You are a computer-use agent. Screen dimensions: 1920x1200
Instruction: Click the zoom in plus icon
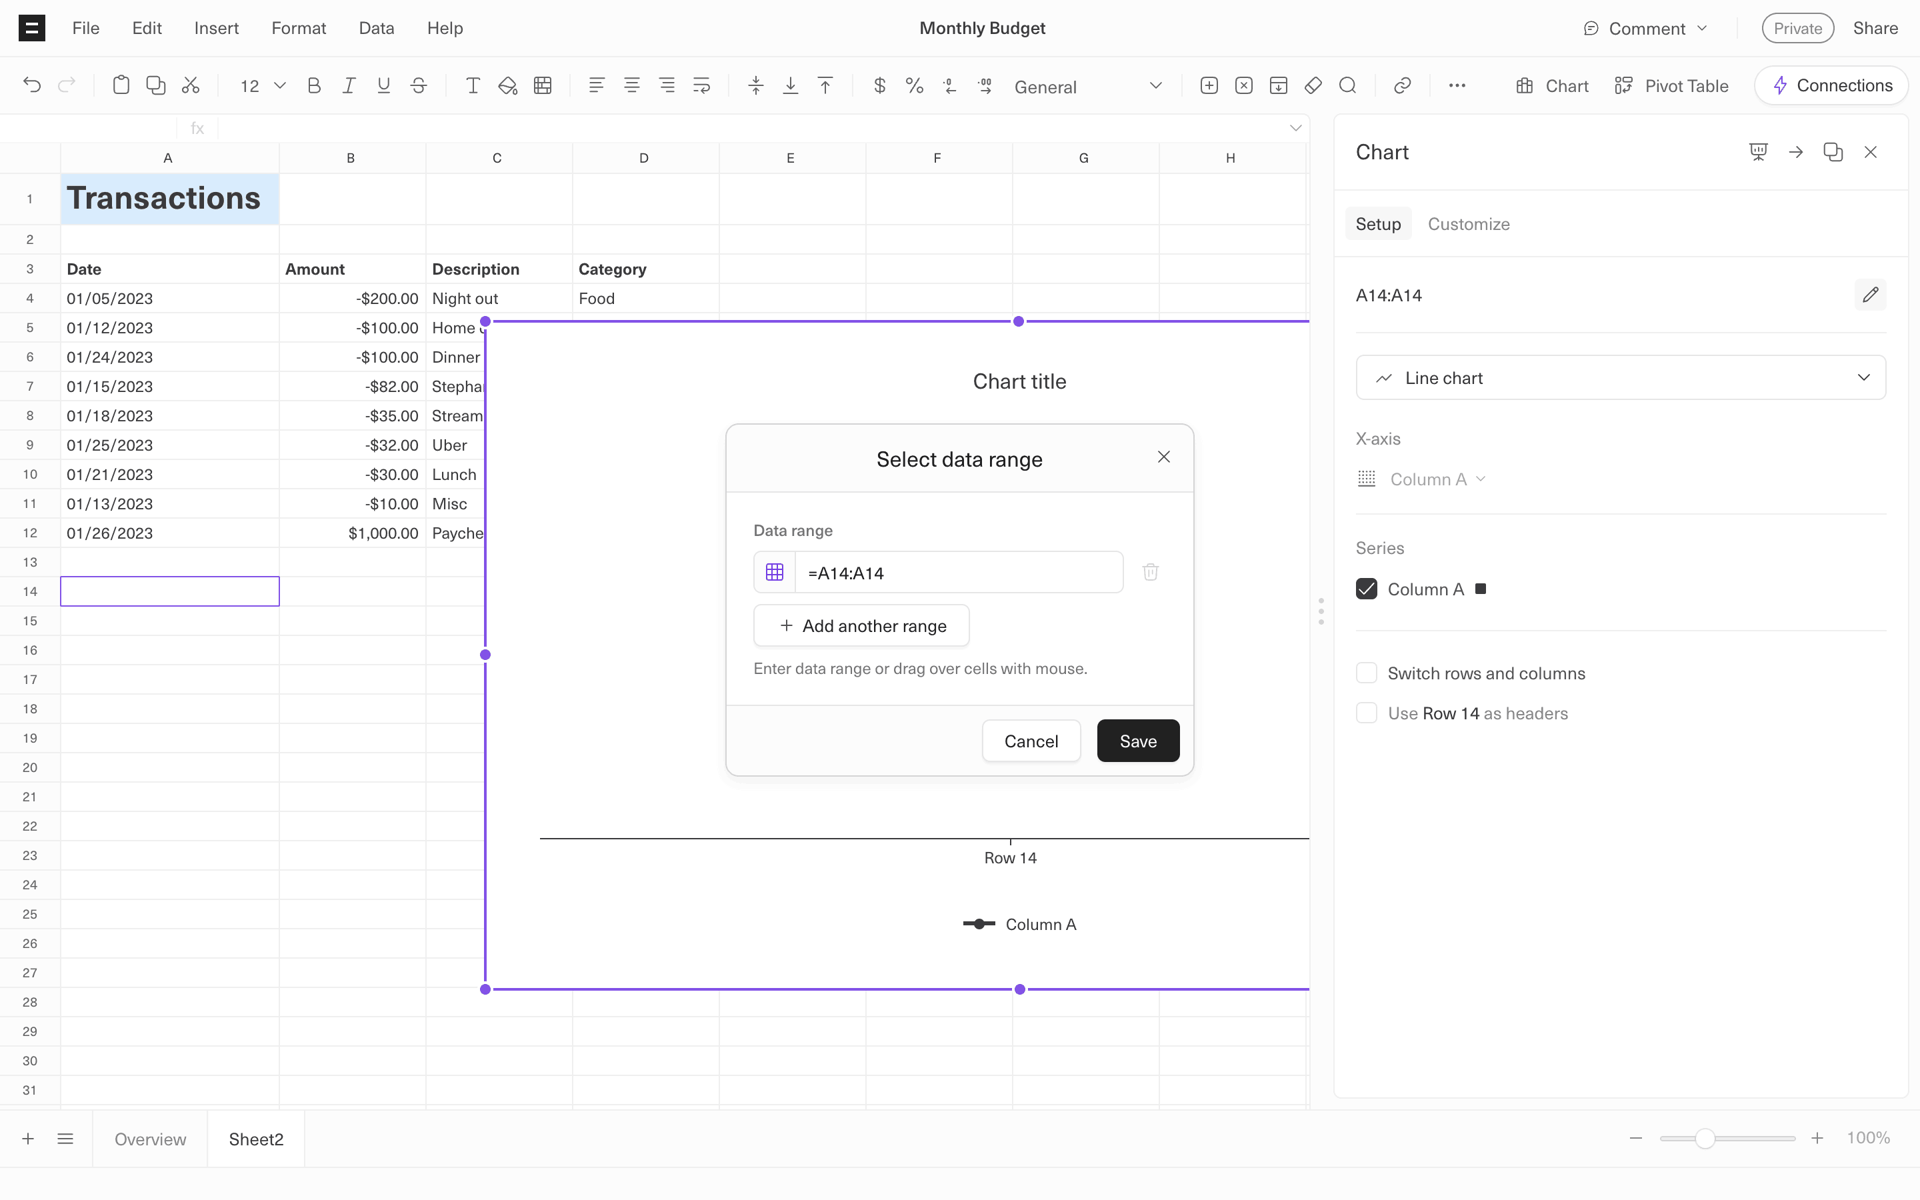(1817, 1138)
